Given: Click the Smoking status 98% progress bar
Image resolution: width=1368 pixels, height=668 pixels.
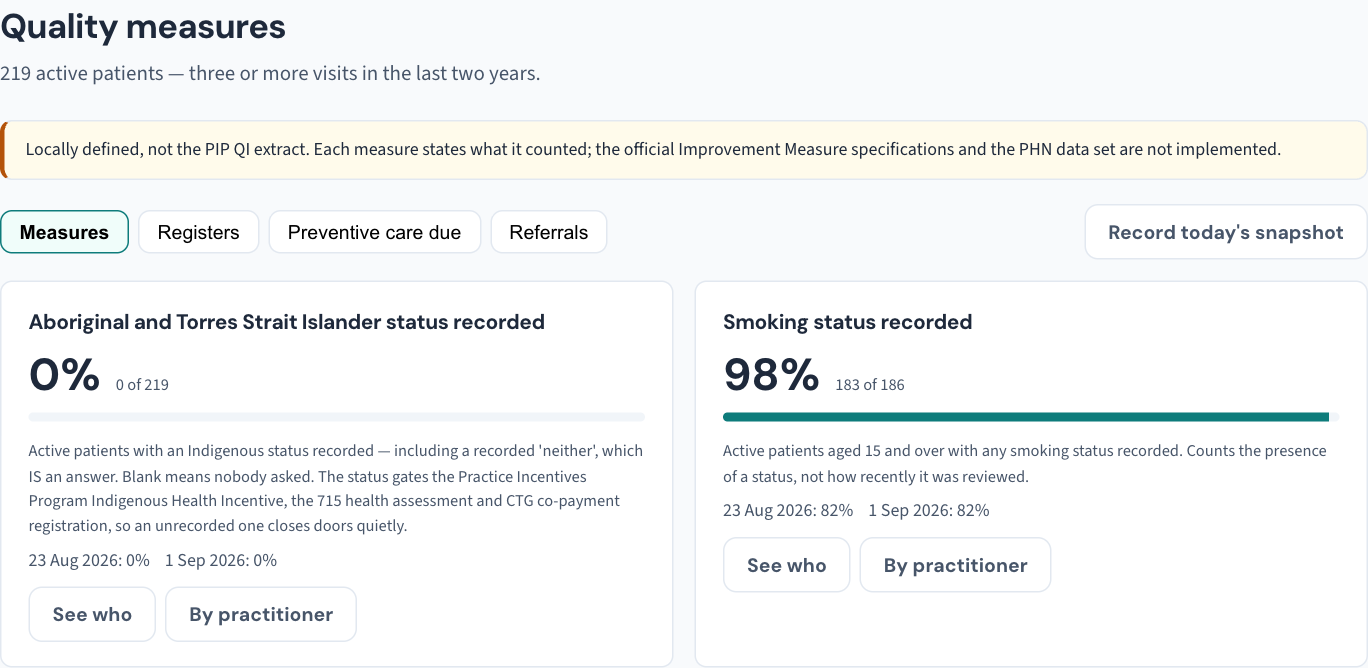Looking at the screenshot, I should pos(1031,417).
